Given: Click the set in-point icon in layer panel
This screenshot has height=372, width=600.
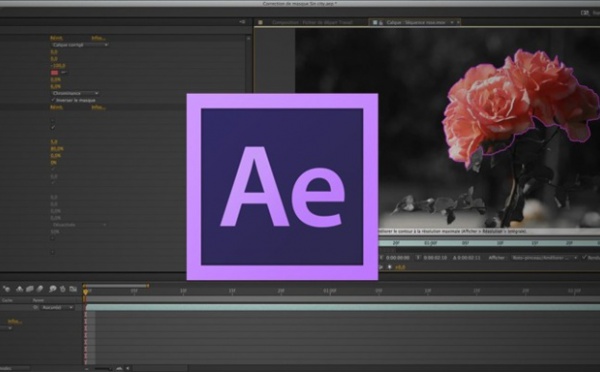Looking at the screenshot, I should click(381, 258).
